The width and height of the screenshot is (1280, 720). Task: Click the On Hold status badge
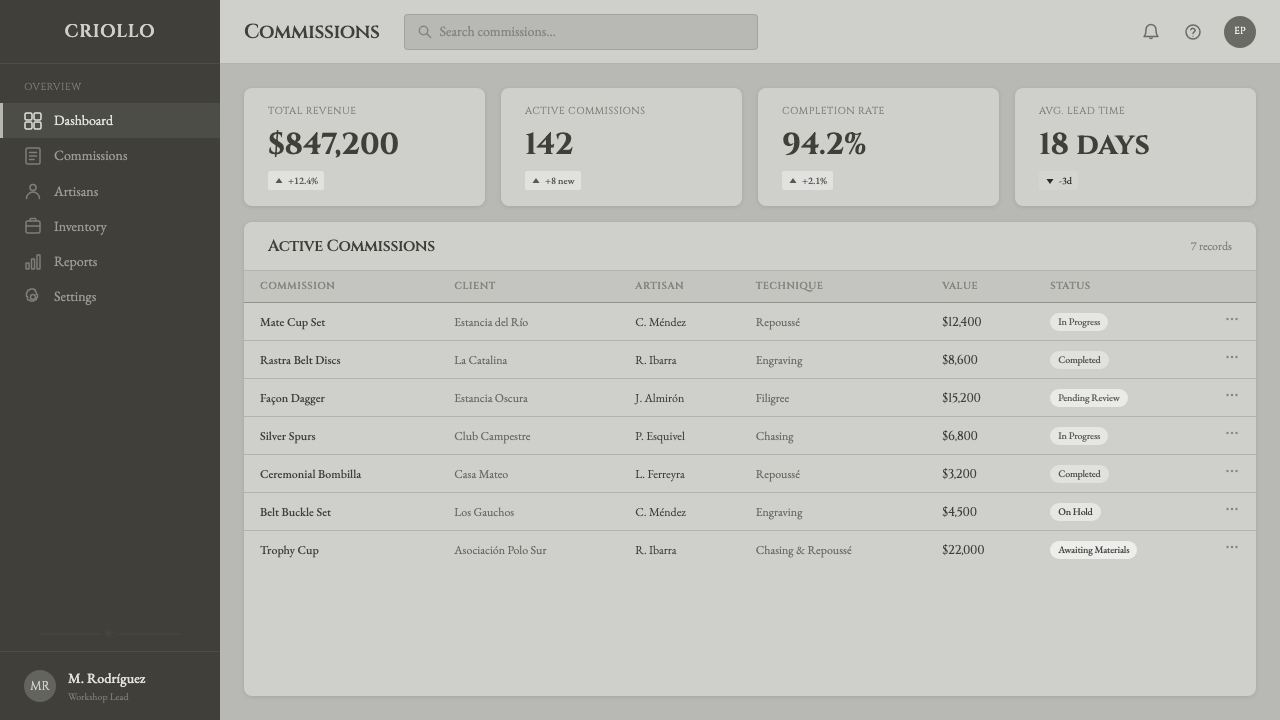(x=1075, y=512)
